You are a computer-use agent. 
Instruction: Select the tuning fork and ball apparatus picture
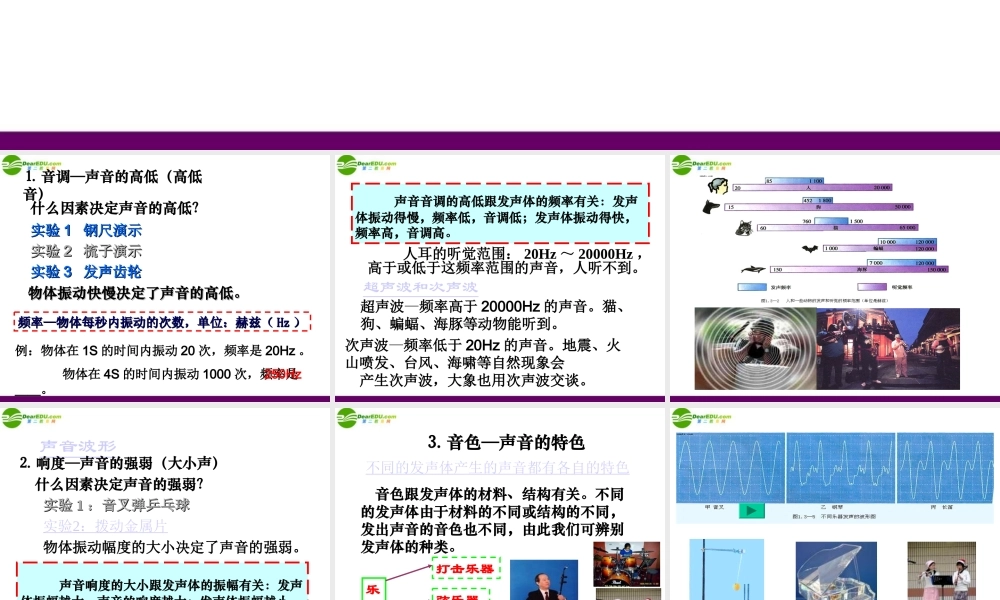coord(726,569)
